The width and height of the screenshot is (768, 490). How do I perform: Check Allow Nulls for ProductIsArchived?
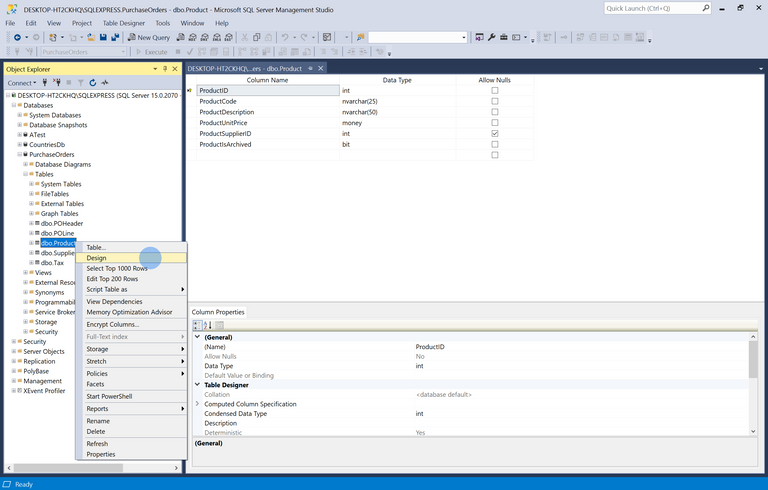pyautogui.click(x=494, y=144)
